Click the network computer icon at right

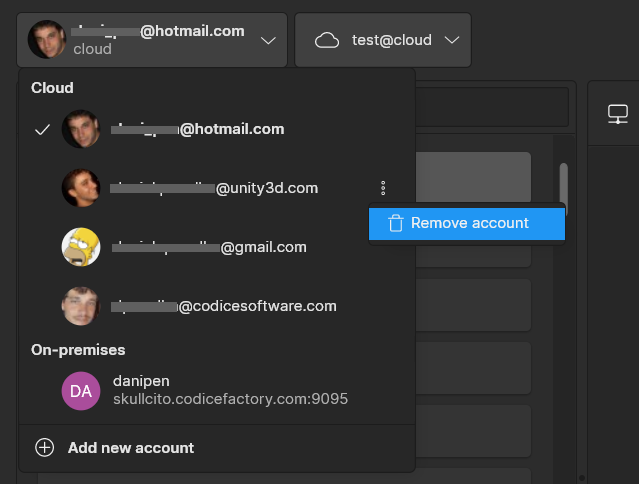point(617,114)
